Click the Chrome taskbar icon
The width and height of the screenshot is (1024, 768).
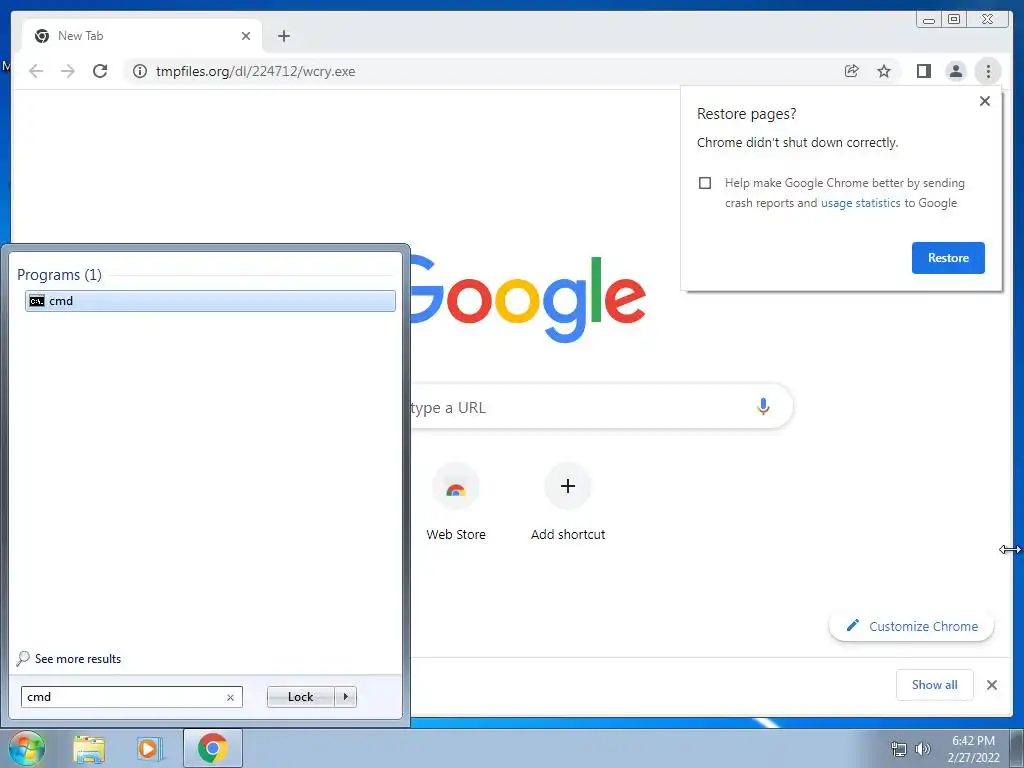tap(212, 748)
